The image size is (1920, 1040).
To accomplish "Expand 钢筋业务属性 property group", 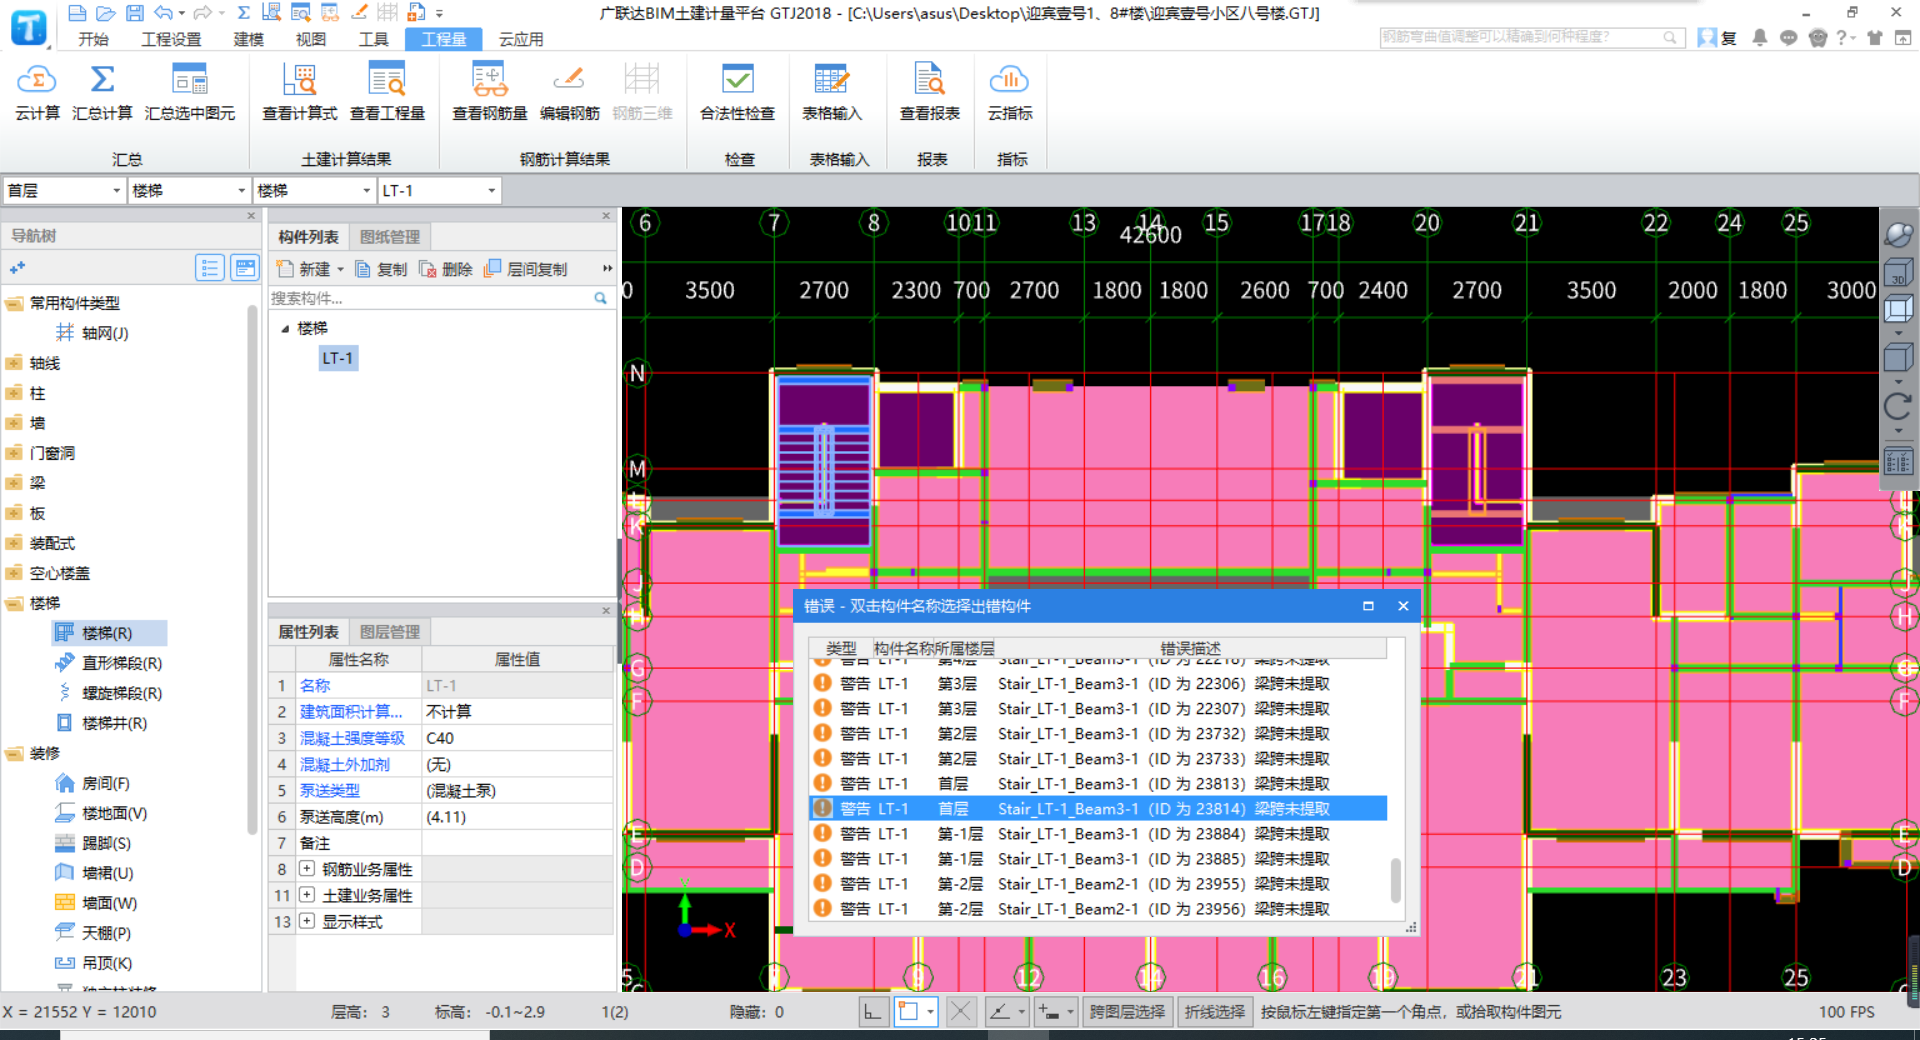I will click(307, 869).
